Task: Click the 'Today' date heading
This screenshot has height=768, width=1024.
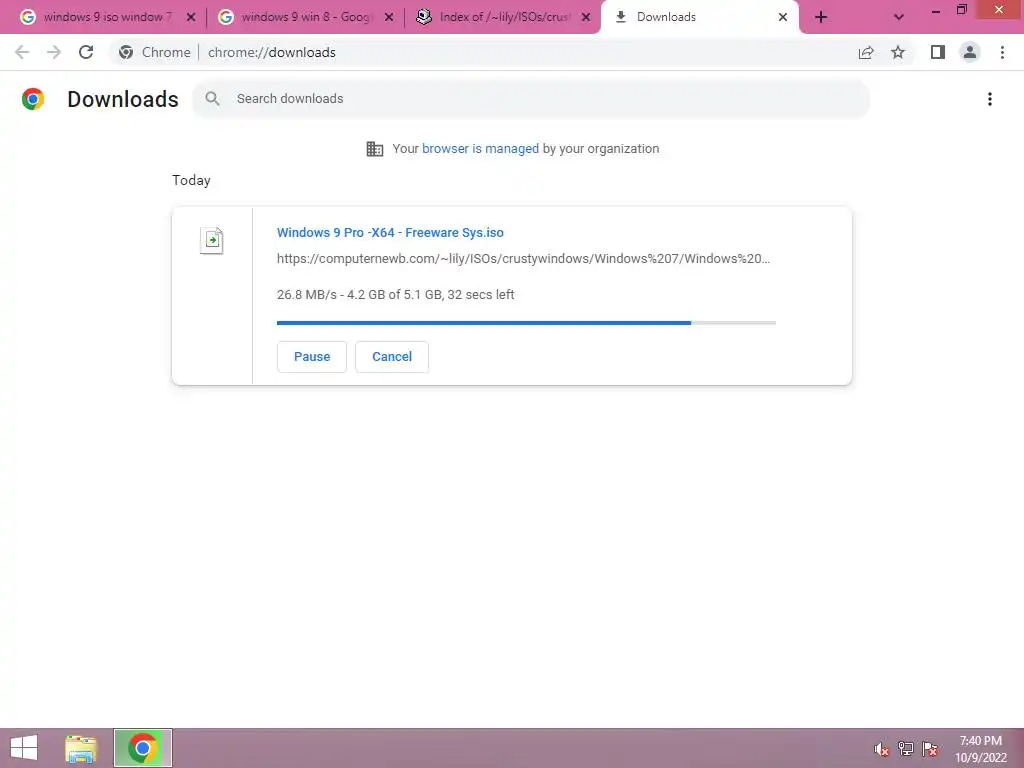Action: [191, 180]
